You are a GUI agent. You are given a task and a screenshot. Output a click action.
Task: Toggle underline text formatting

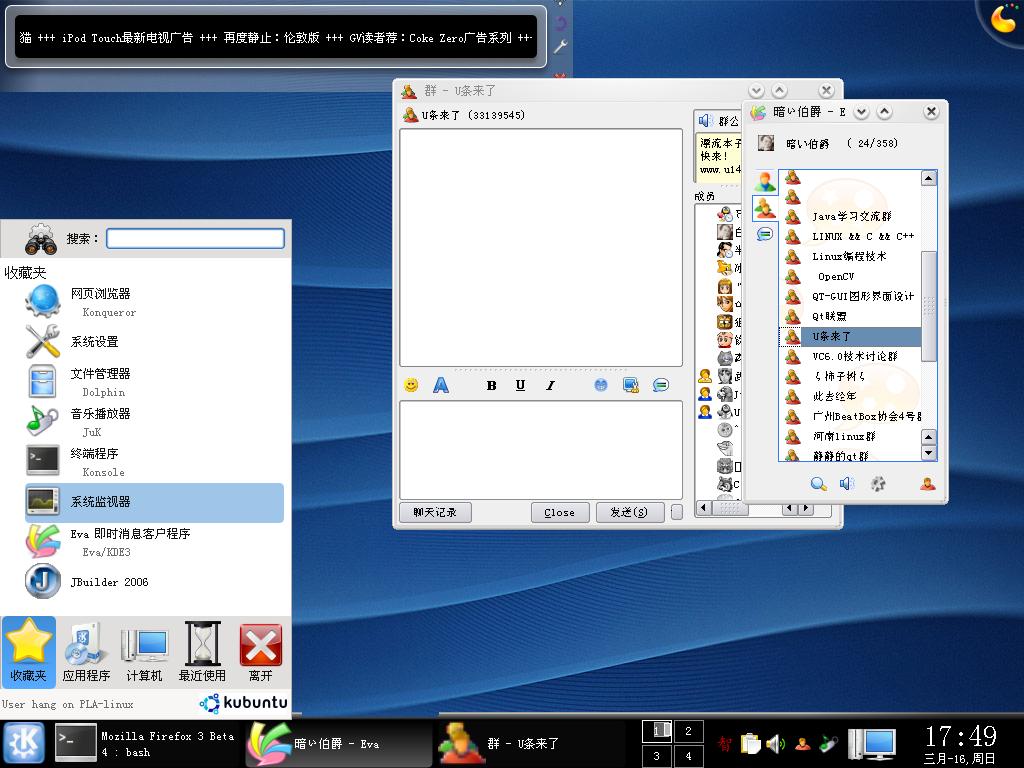click(x=520, y=386)
